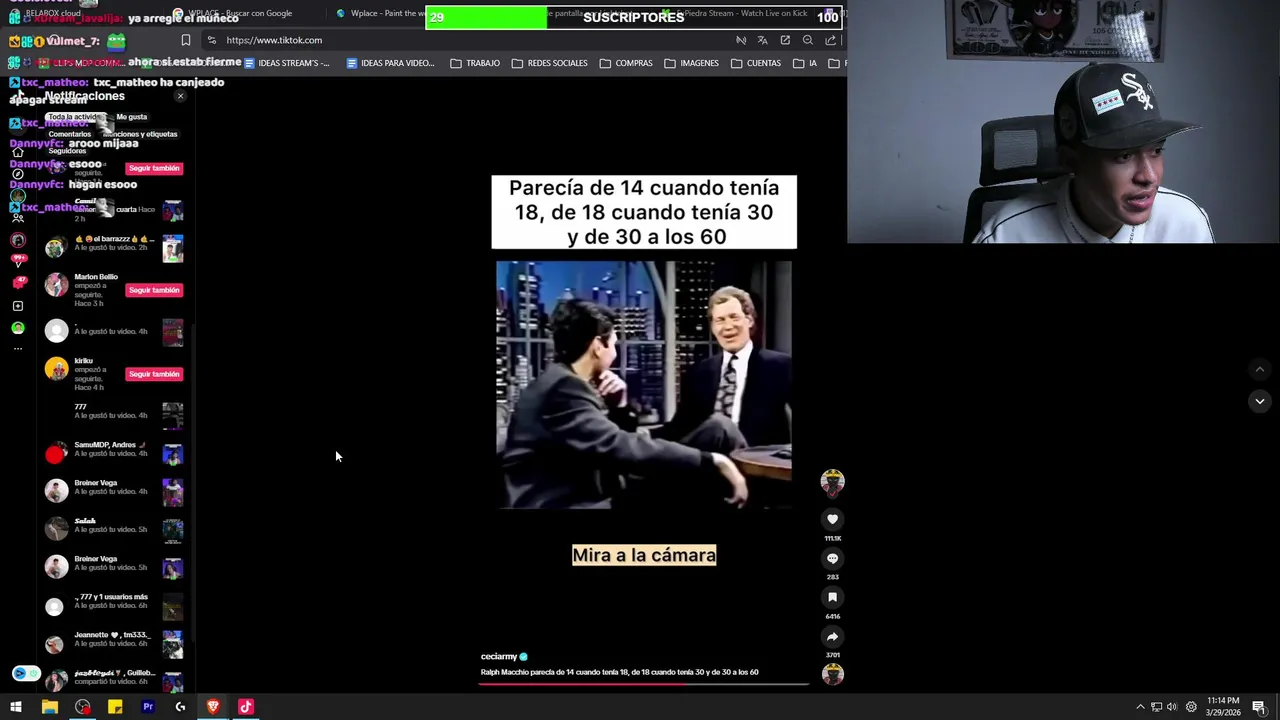Open COMPRAS bookmarks folder
The image size is (1280, 720).
click(626, 63)
